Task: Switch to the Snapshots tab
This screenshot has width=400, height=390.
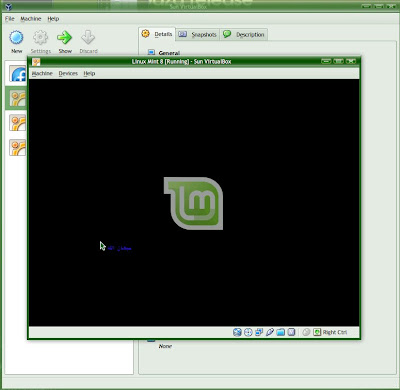Action: [x=198, y=34]
